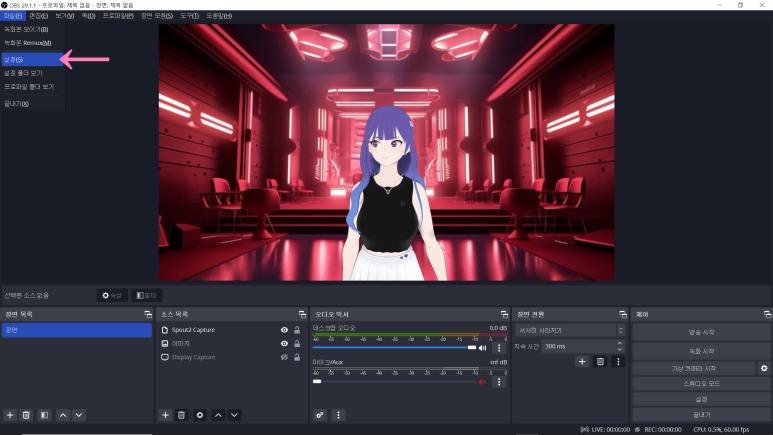
Task: Unlock the 이미지 source
Action: pyautogui.click(x=297, y=343)
